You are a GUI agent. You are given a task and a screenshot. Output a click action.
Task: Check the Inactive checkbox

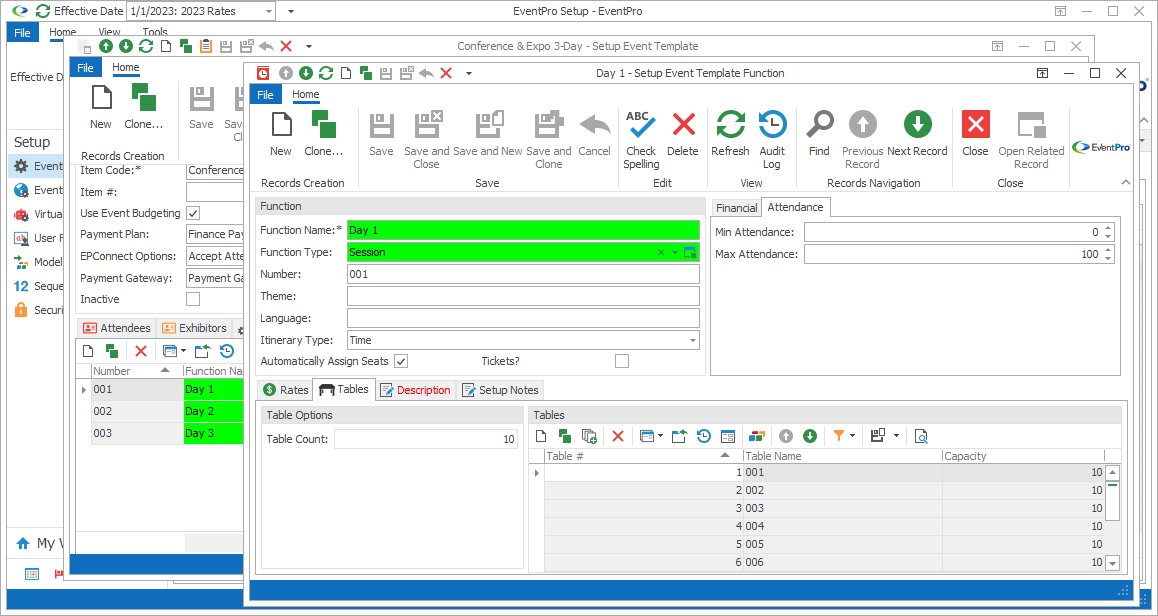(x=193, y=299)
